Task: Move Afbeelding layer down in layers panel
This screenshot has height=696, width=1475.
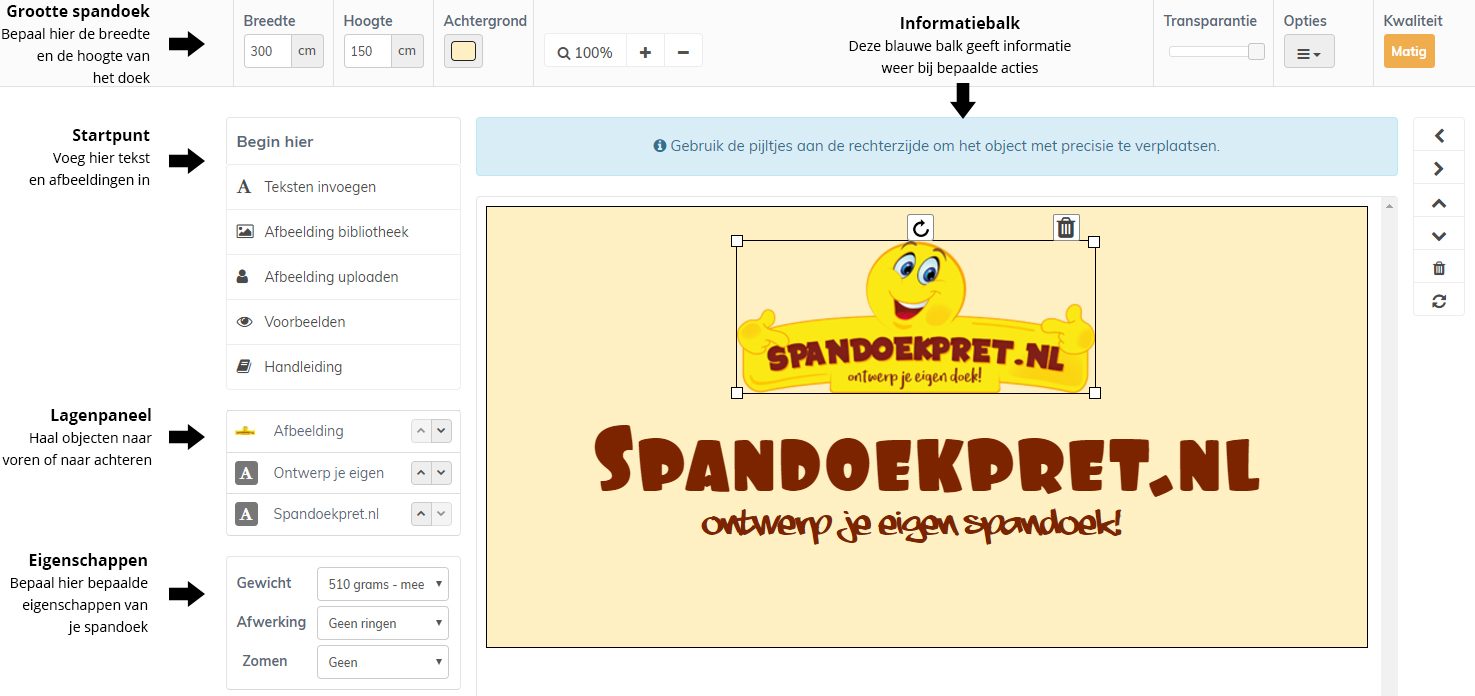Action: pyautogui.click(x=441, y=431)
